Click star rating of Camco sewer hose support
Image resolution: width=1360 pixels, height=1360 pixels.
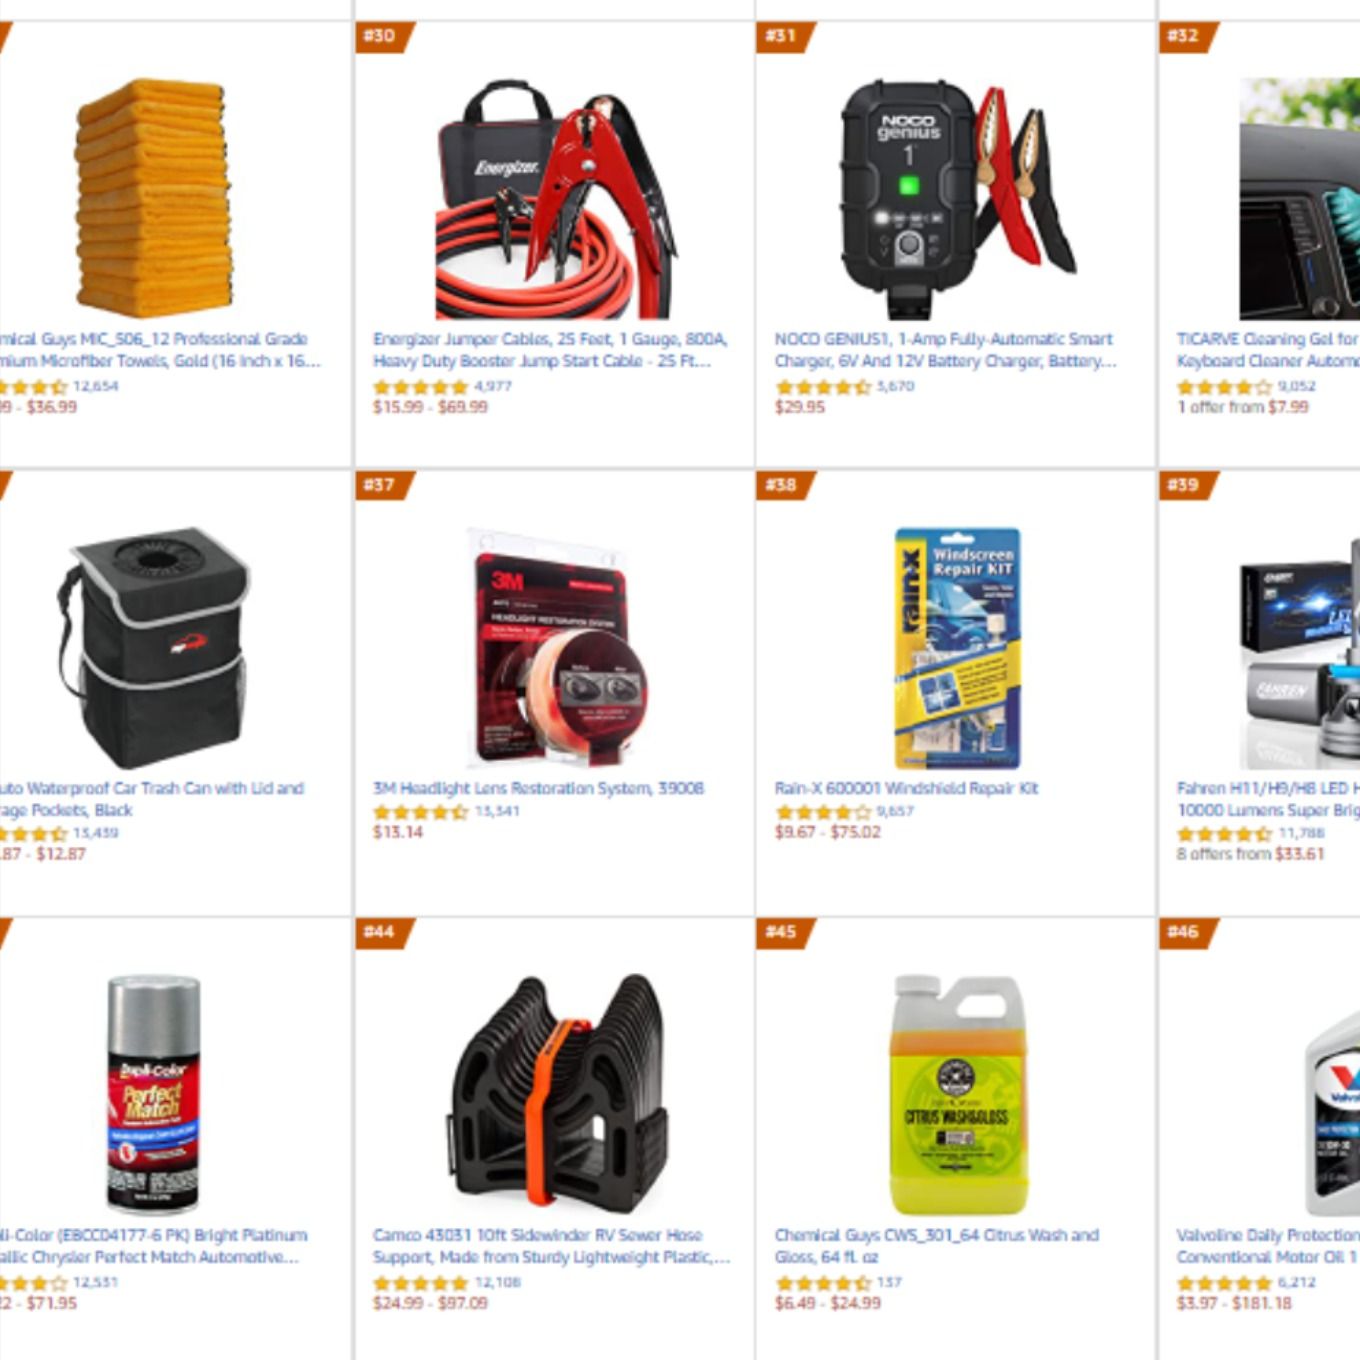pos(420,1283)
